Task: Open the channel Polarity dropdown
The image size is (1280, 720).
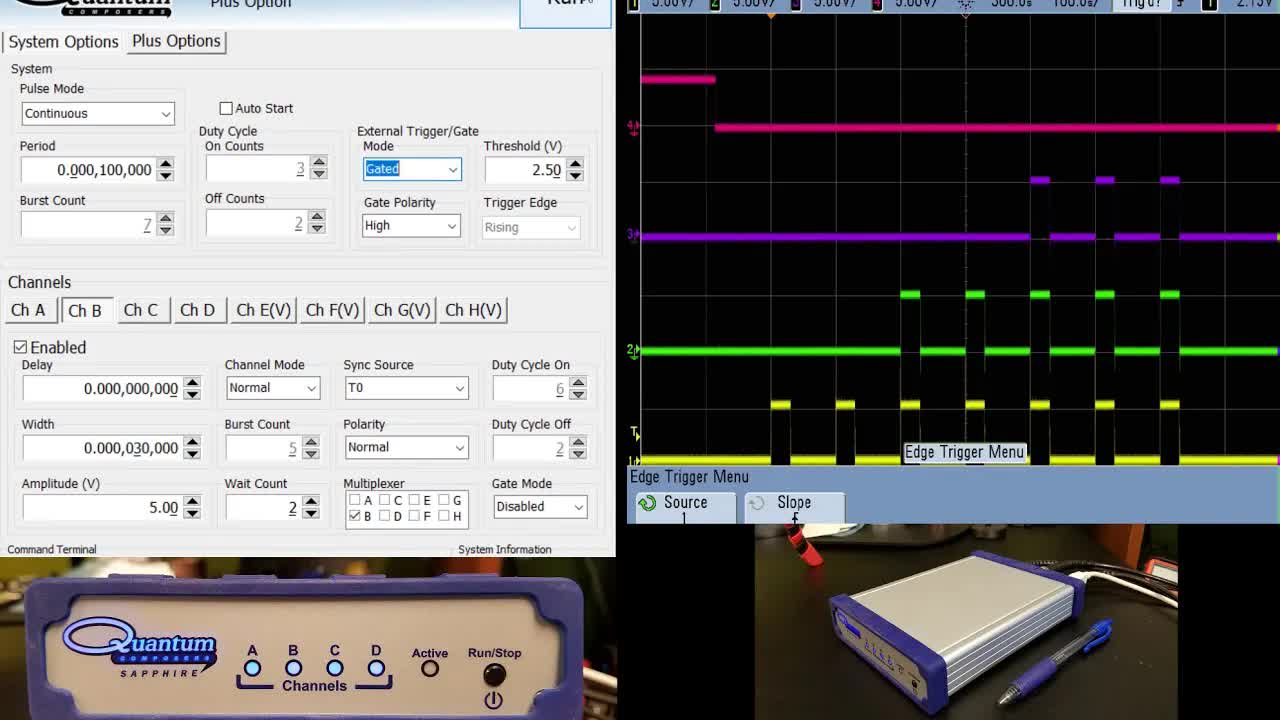Action: pos(406,447)
